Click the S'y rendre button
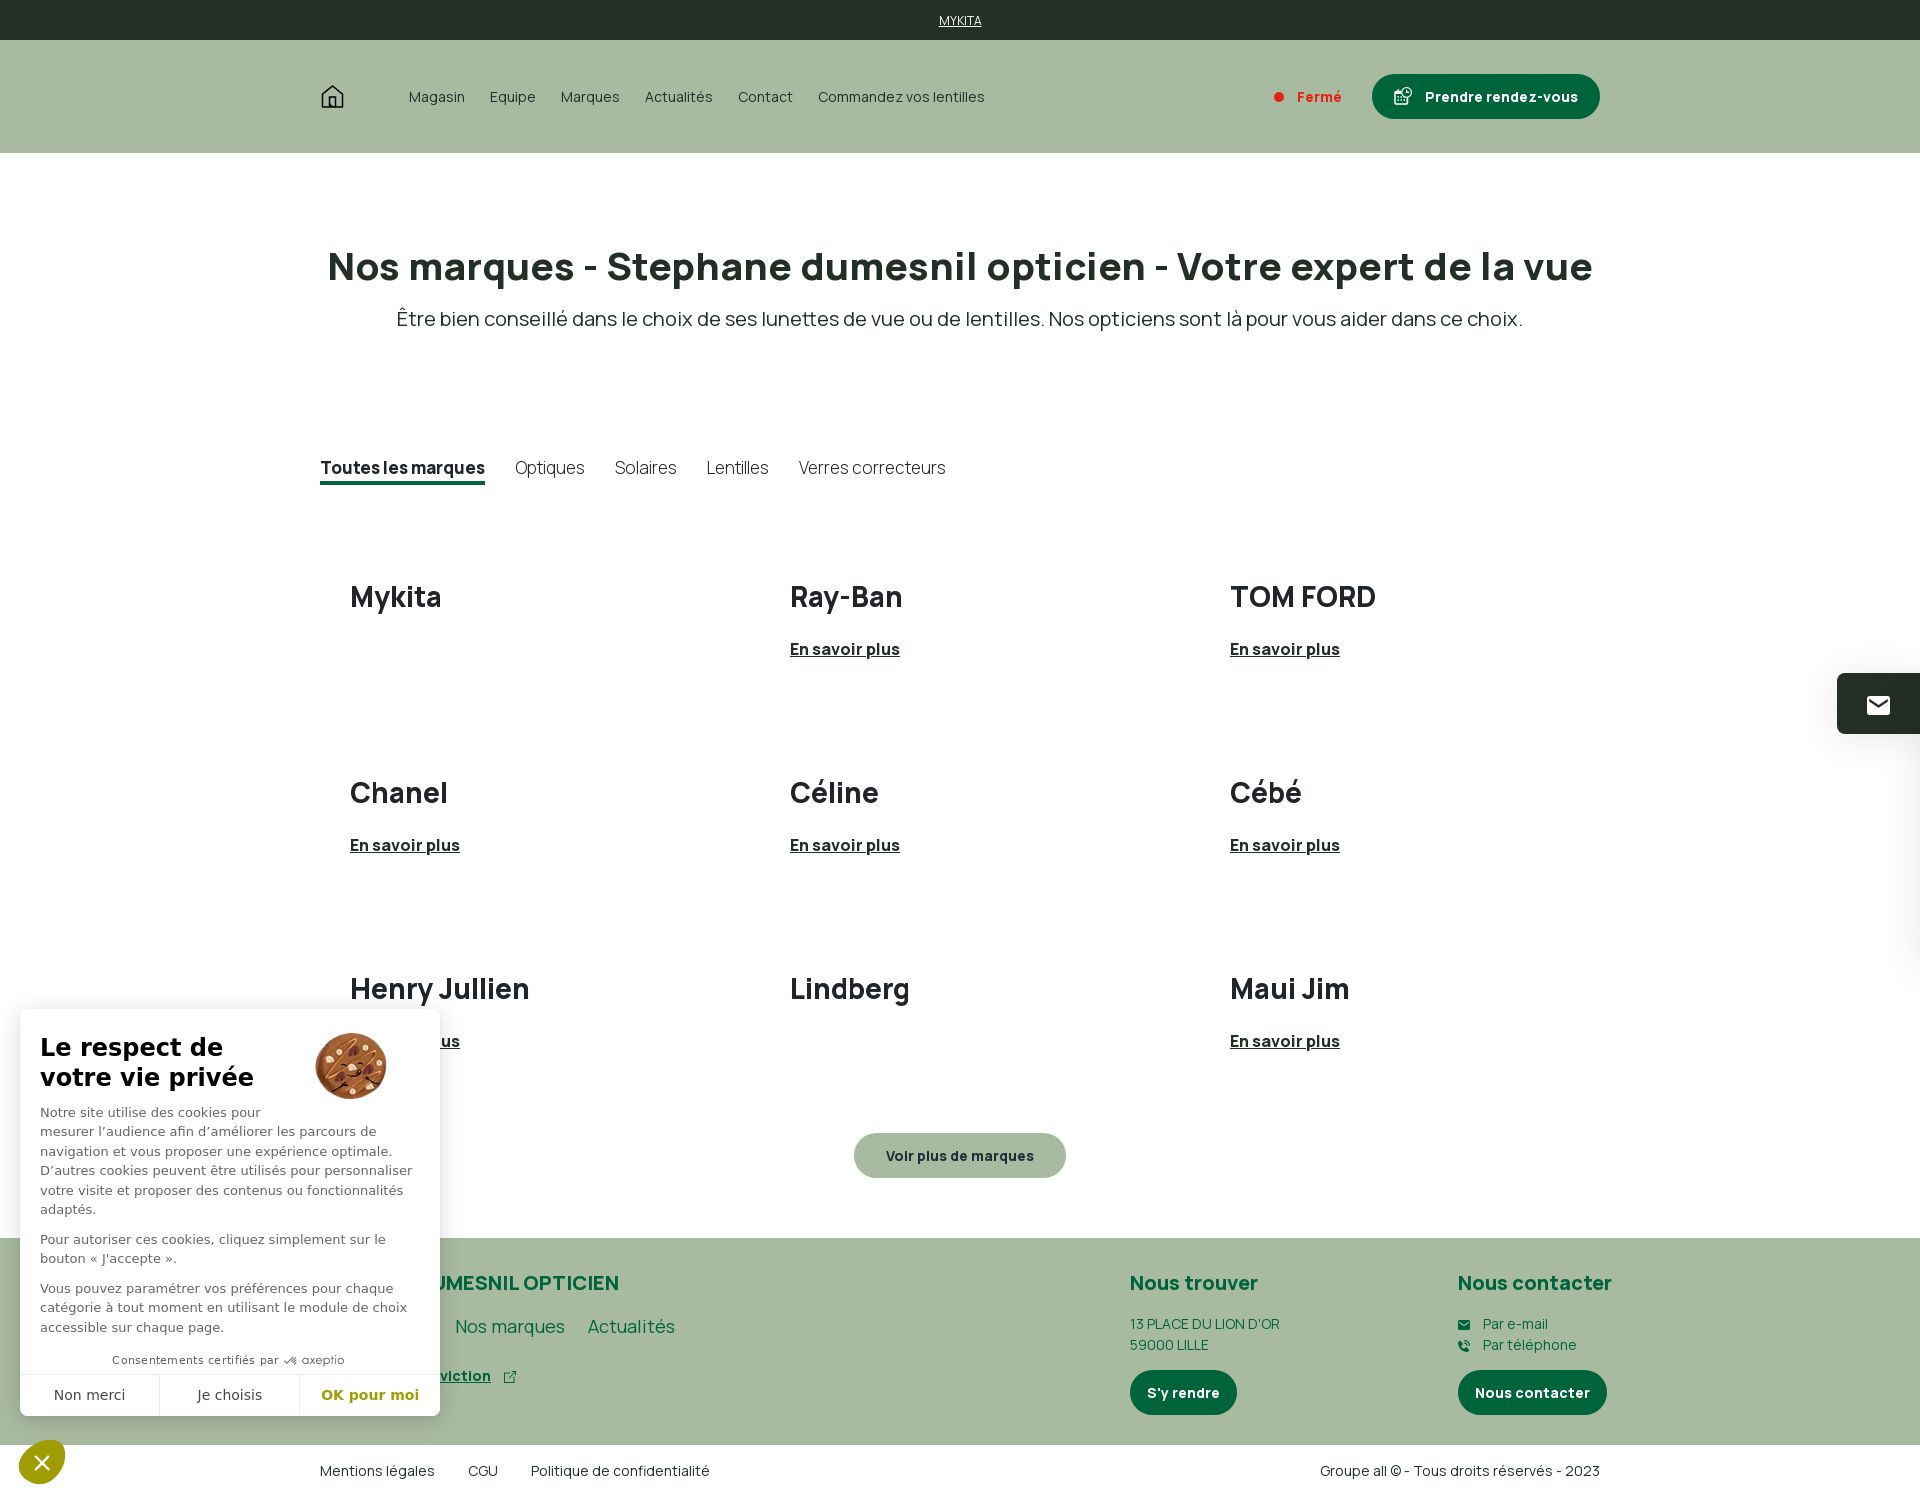 pyautogui.click(x=1183, y=1393)
